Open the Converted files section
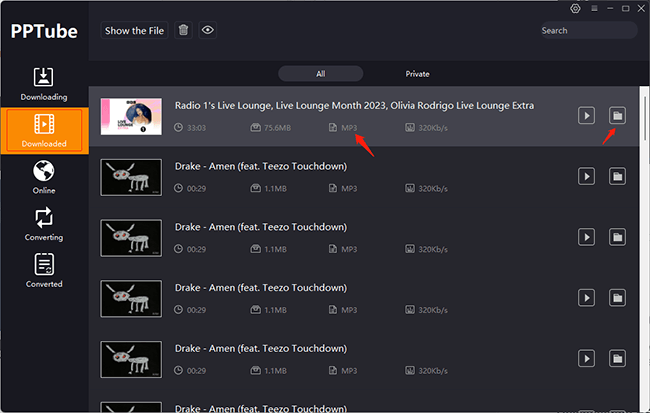The width and height of the screenshot is (650, 413). click(44, 270)
